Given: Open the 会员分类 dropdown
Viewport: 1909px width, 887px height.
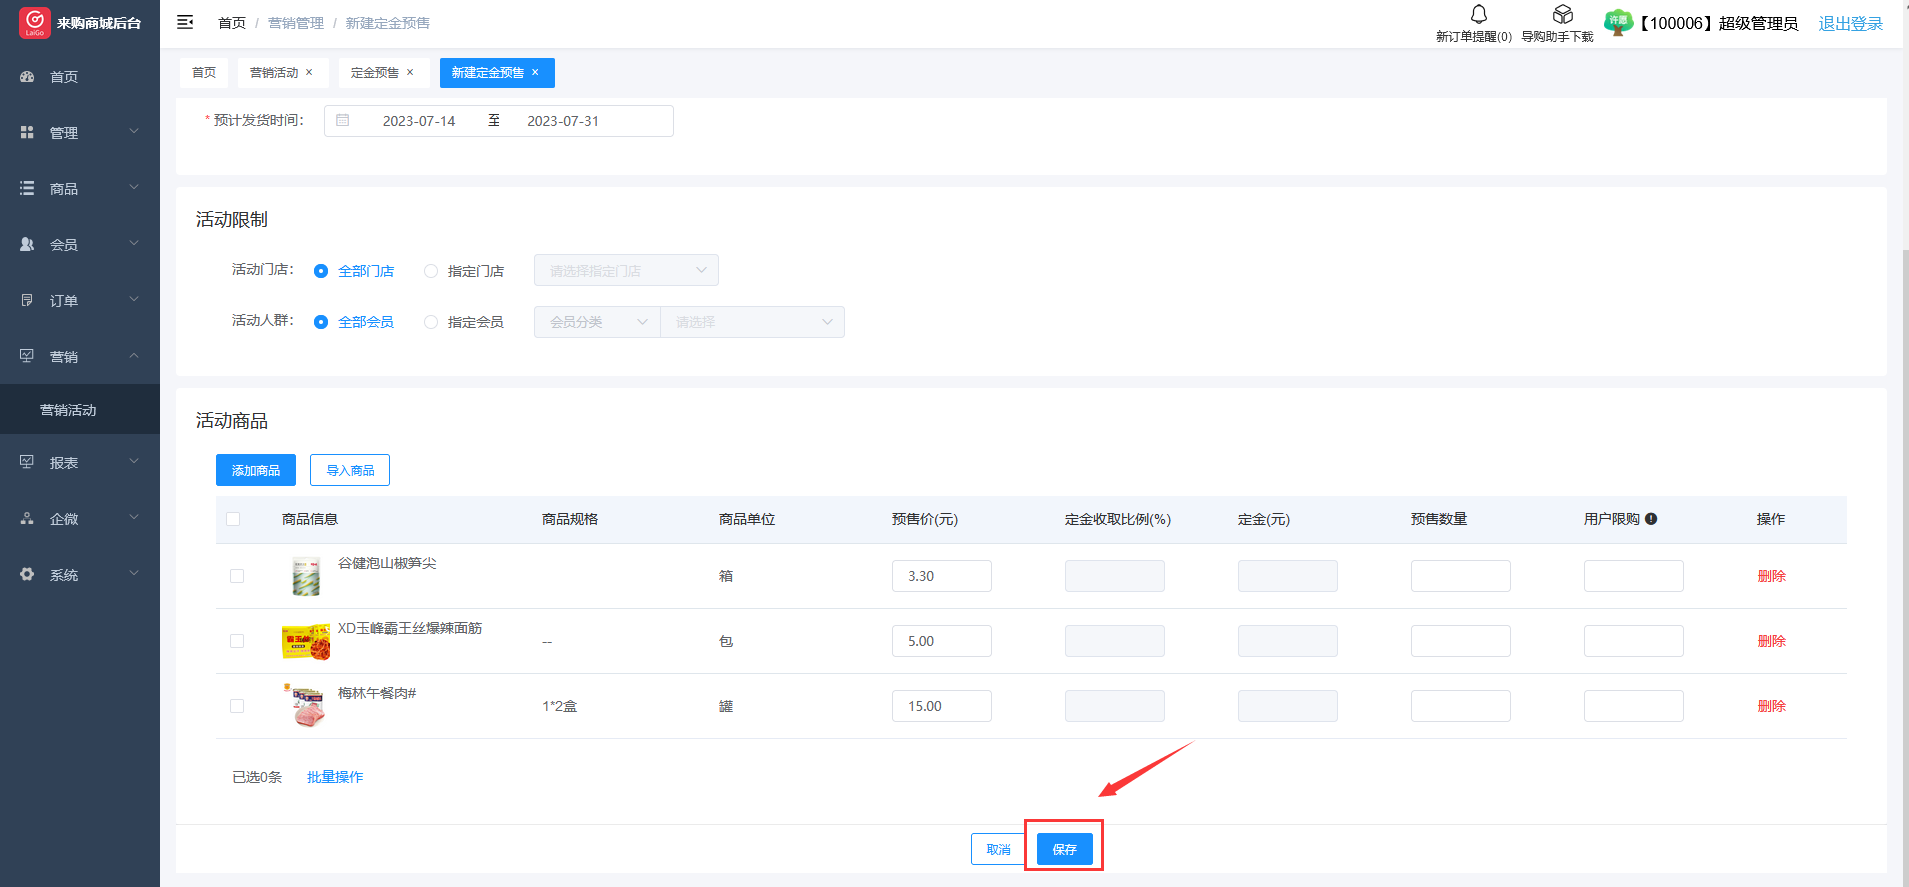Looking at the screenshot, I should pyautogui.click(x=597, y=322).
